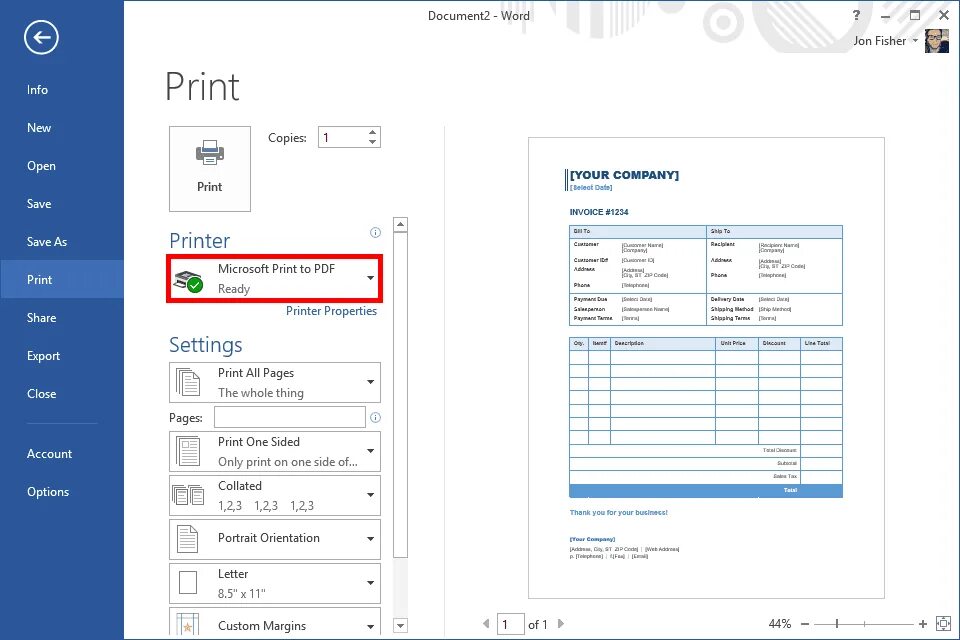Click the invoice page preview
The height and width of the screenshot is (640, 960).
[706, 367]
